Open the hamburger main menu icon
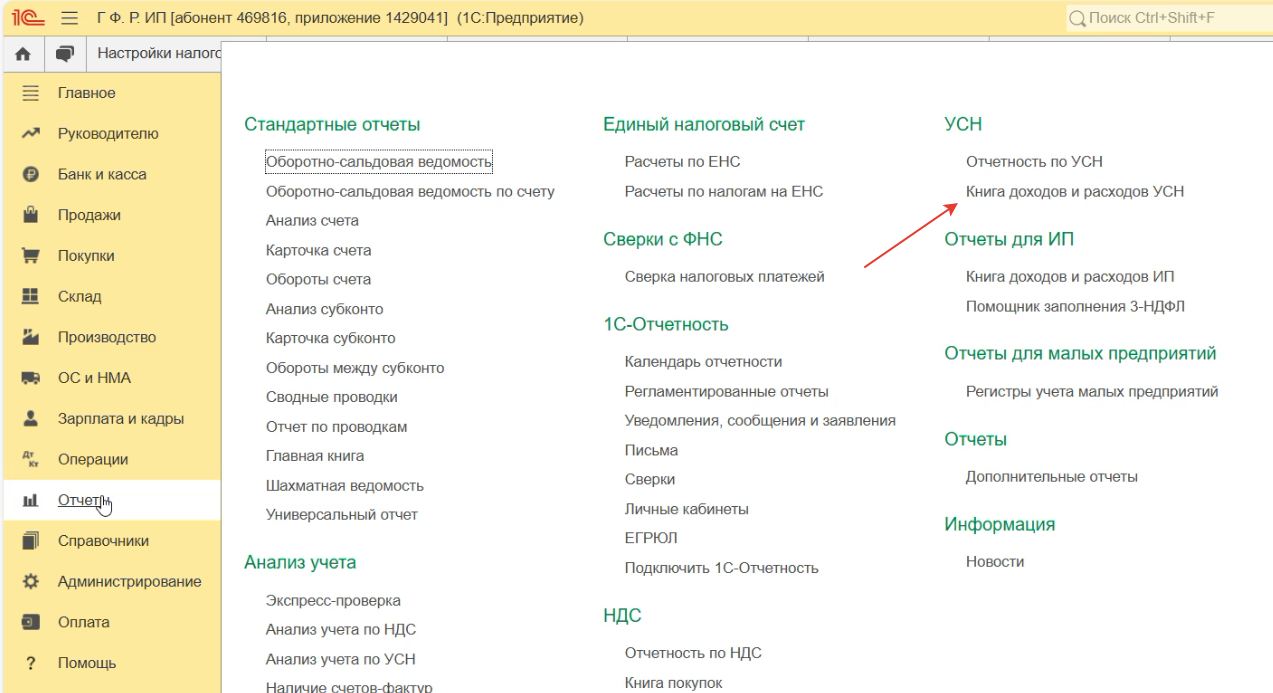The width and height of the screenshot is (1273, 693). pyautogui.click(x=69, y=18)
